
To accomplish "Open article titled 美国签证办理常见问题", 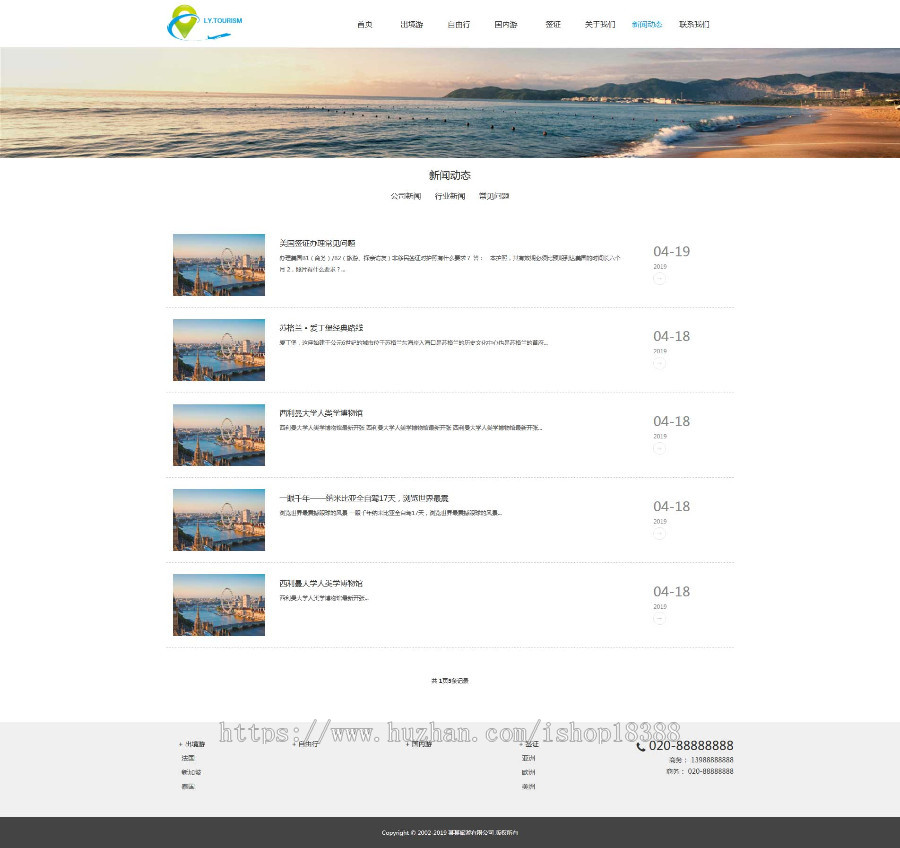I will pyautogui.click(x=317, y=243).
